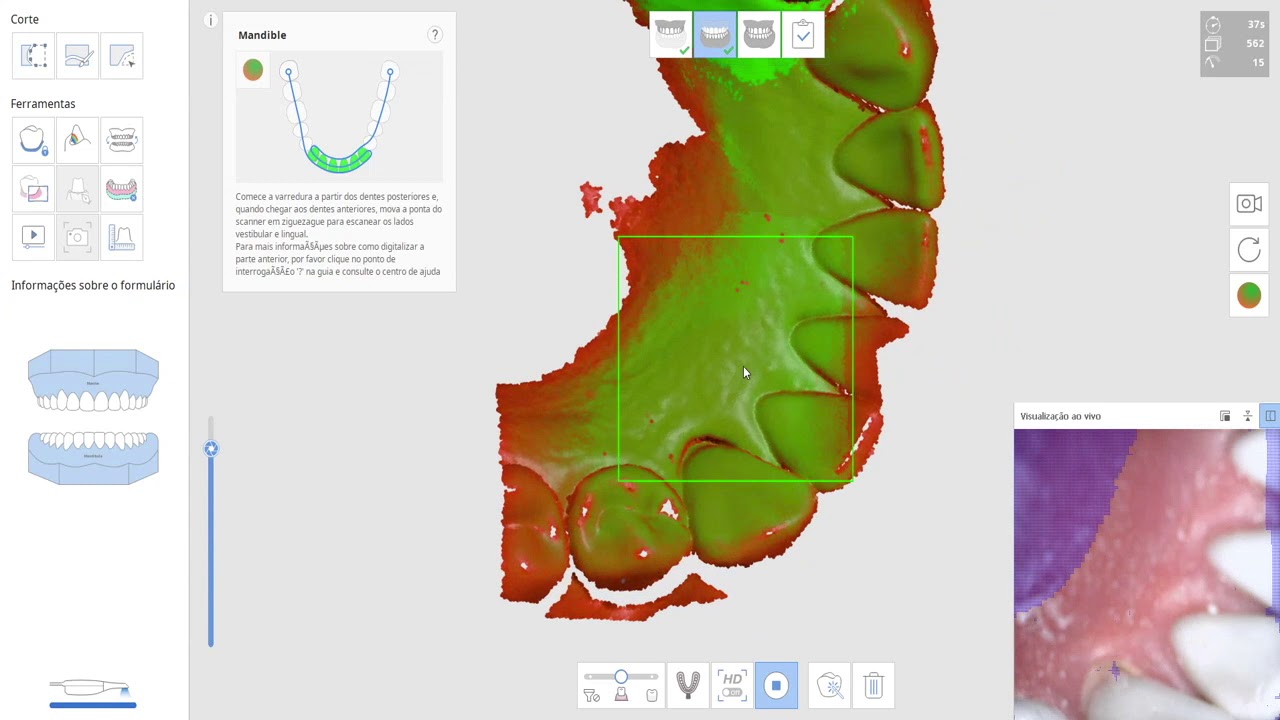Click the 'Visualização ao vivo' title
1280x720 pixels.
[x=1060, y=416]
